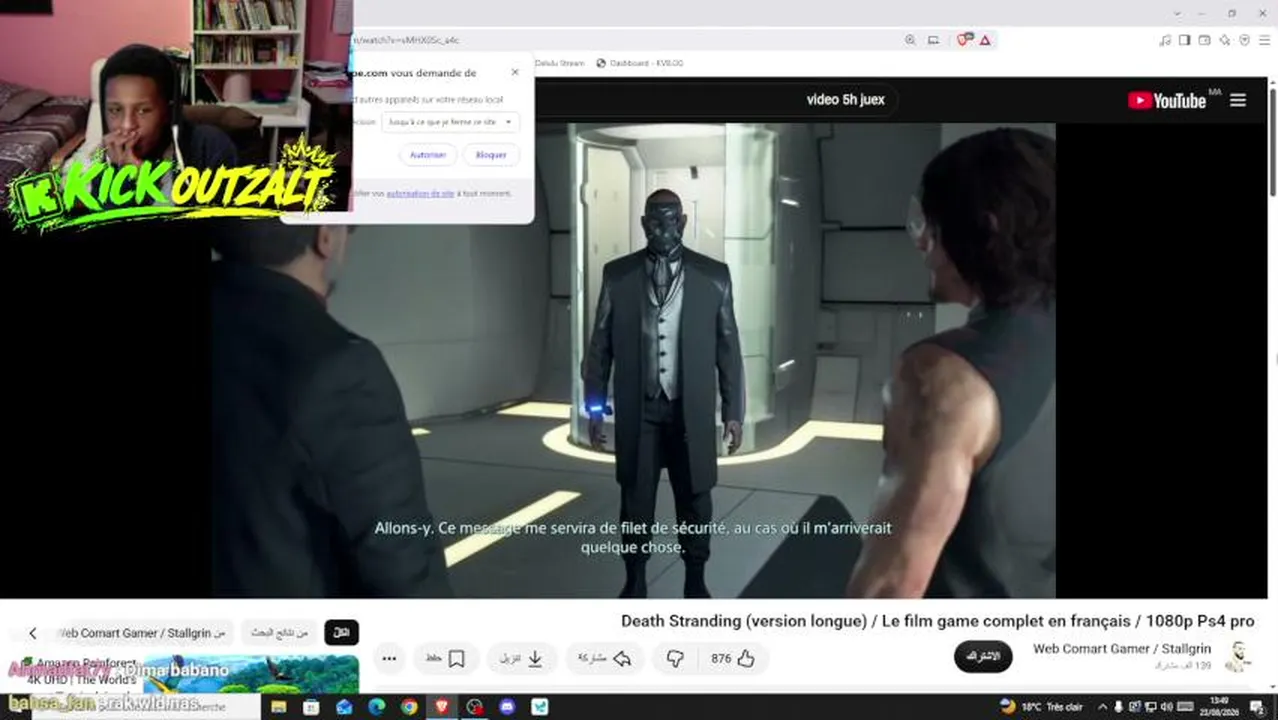
Task: Open the Mail app in taskbar
Action: point(344,707)
